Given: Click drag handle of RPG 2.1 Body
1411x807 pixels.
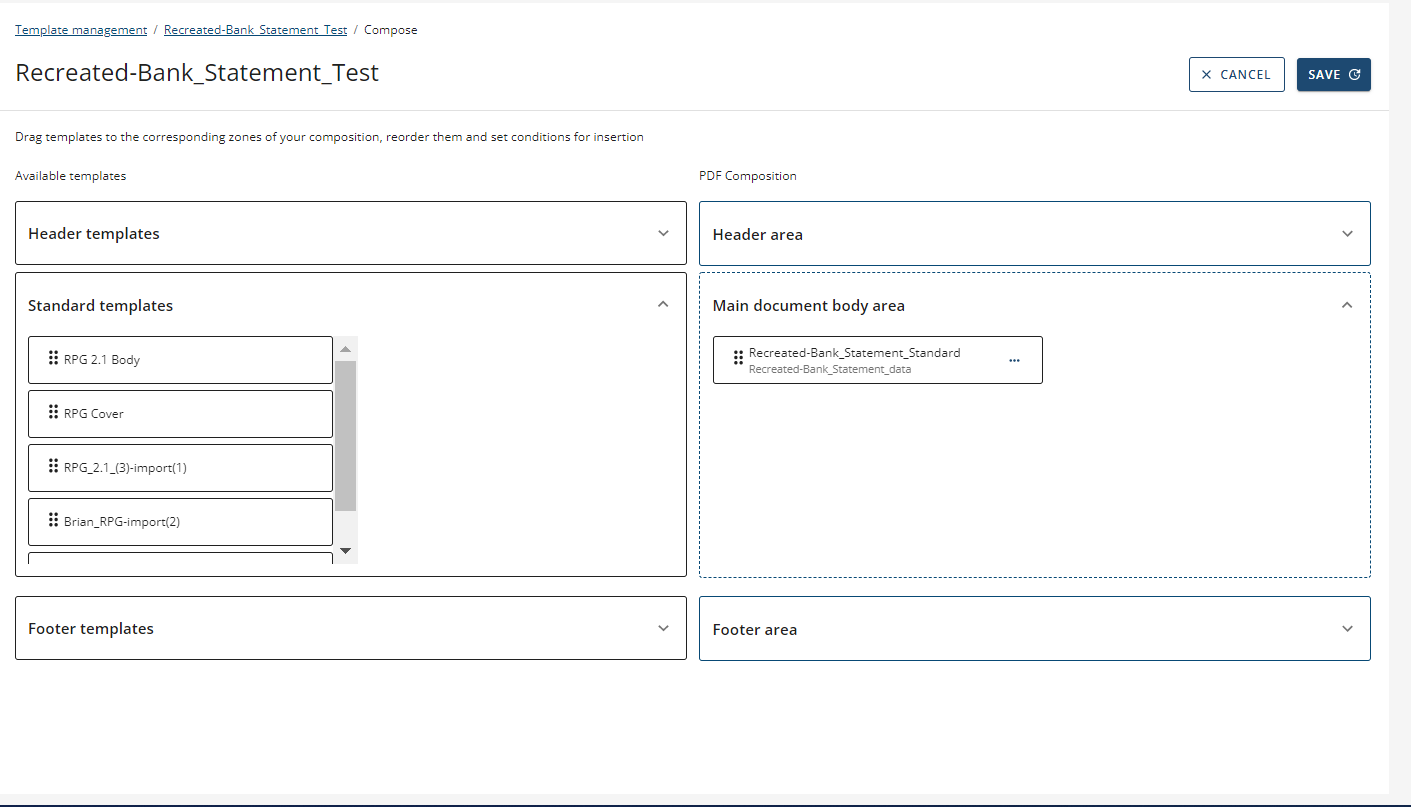Looking at the screenshot, I should (x=53, y=358).
